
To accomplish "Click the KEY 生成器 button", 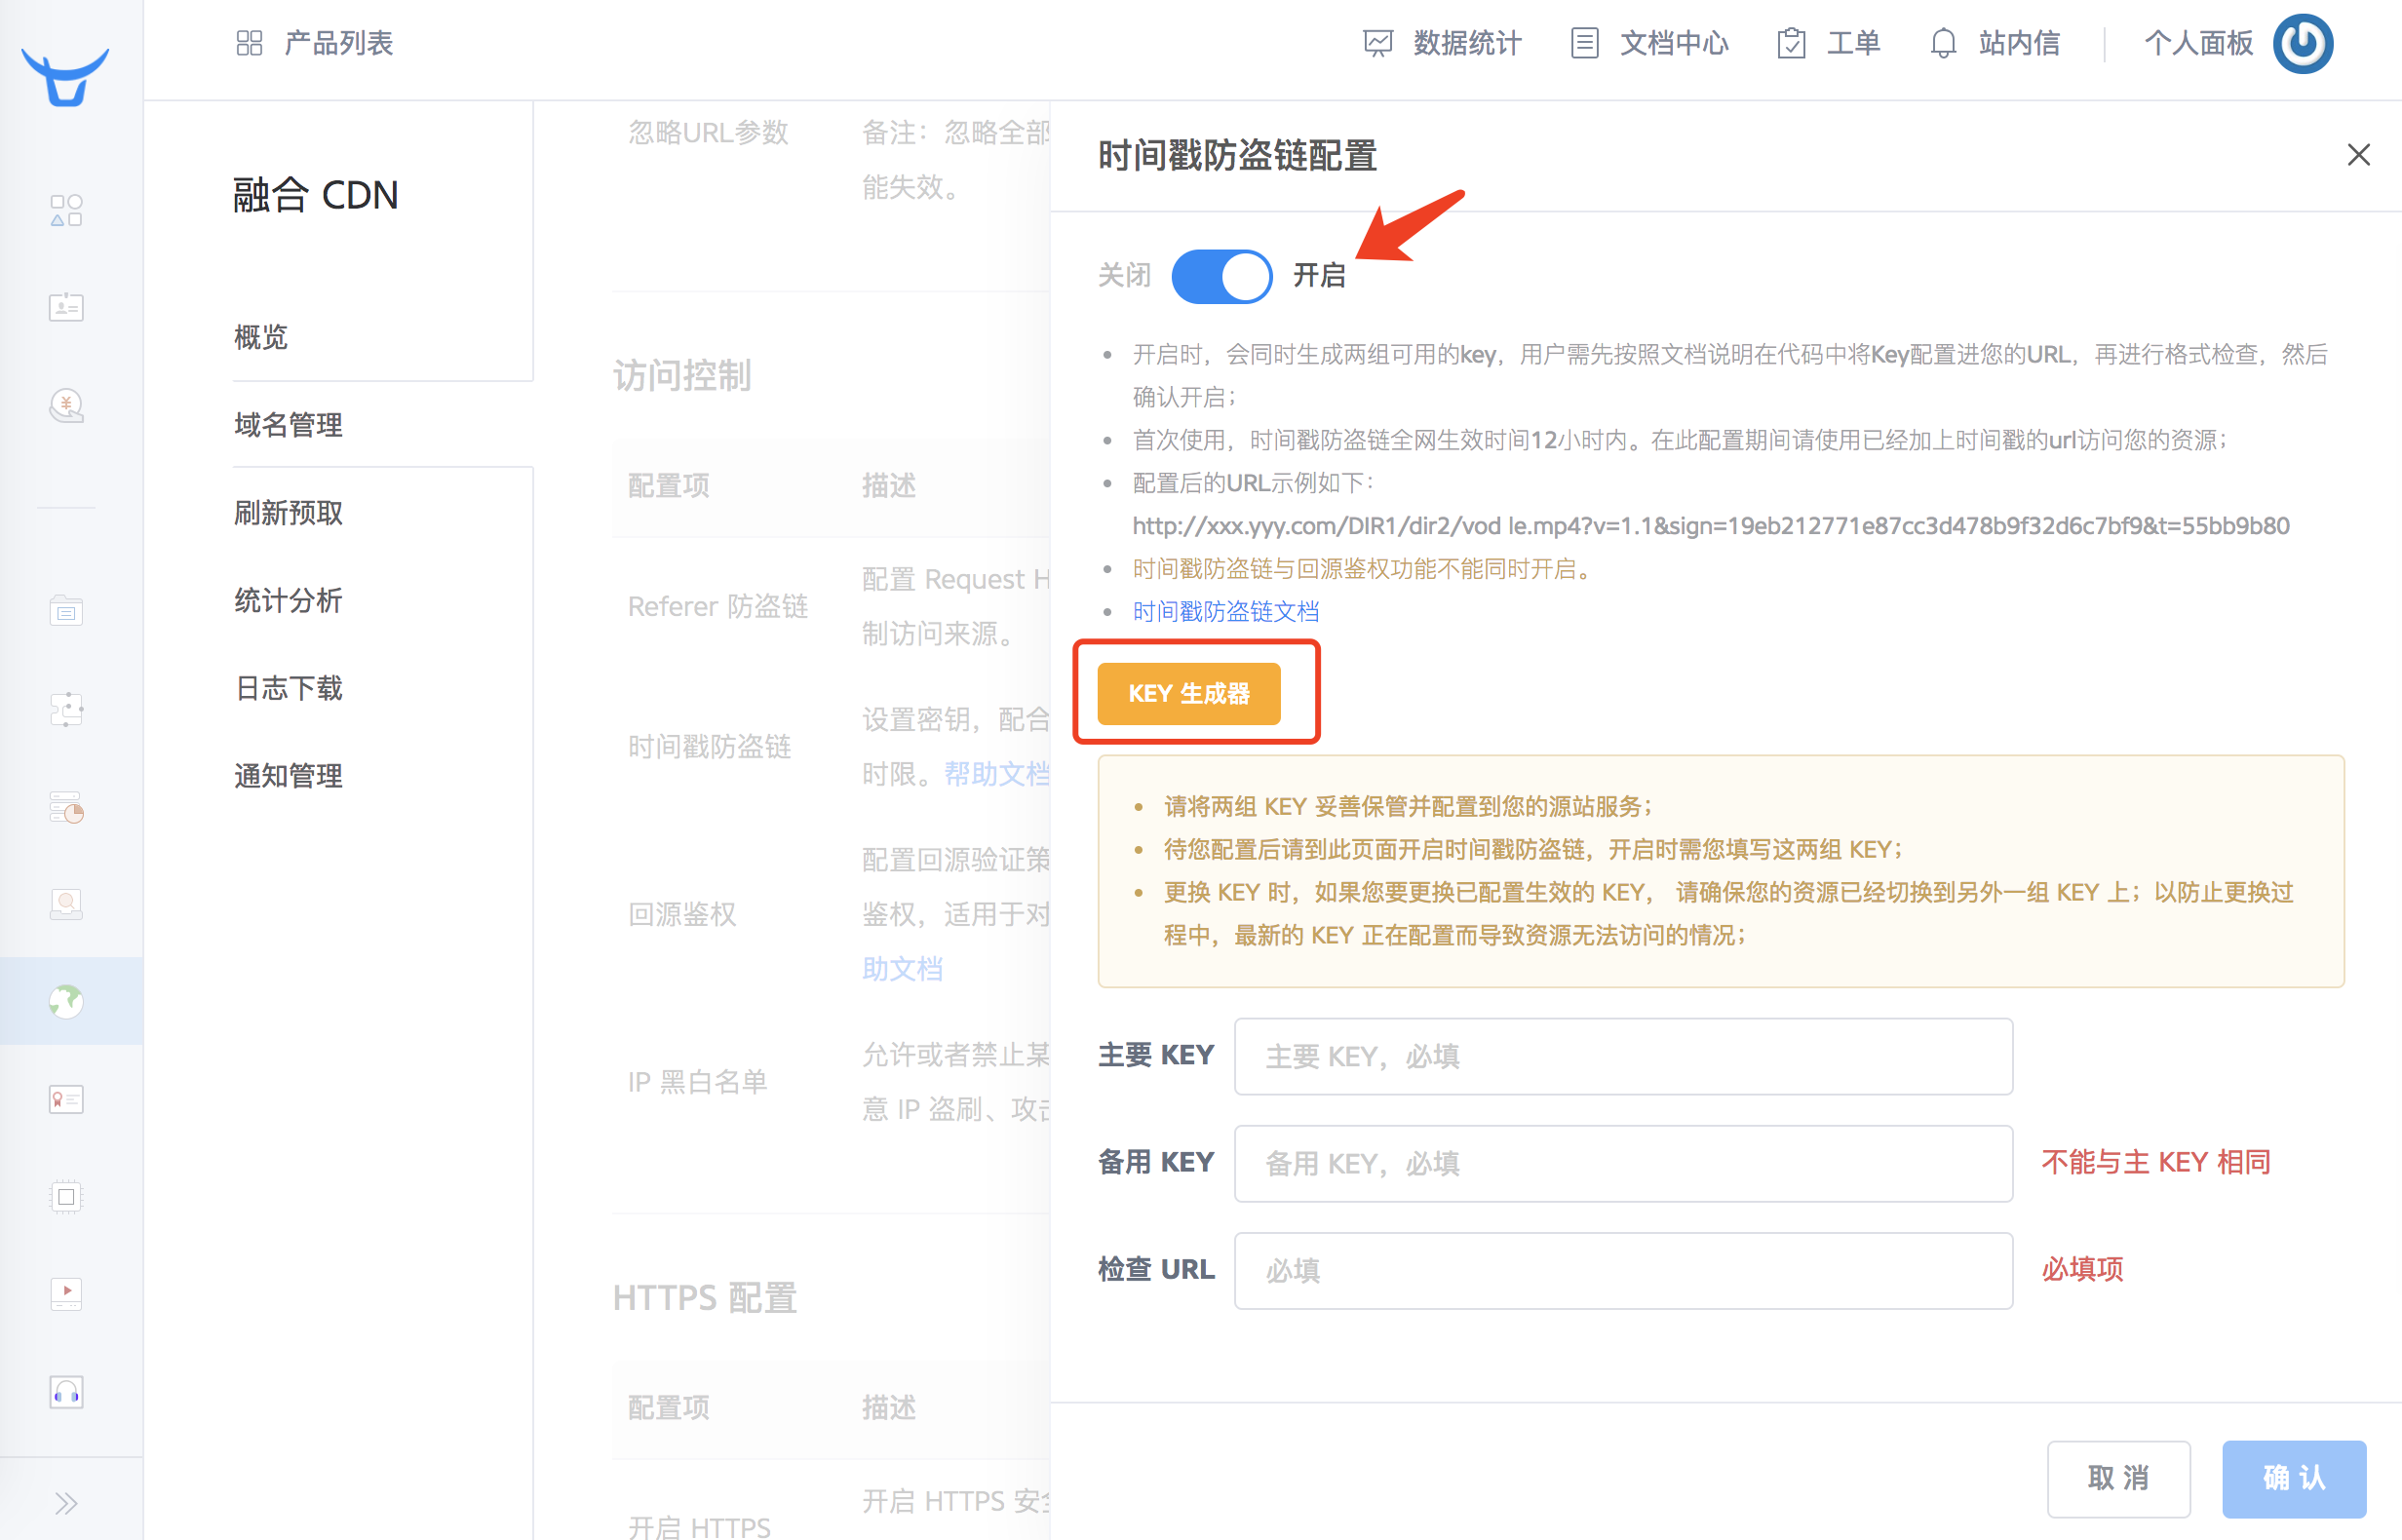I will 1188,693.
